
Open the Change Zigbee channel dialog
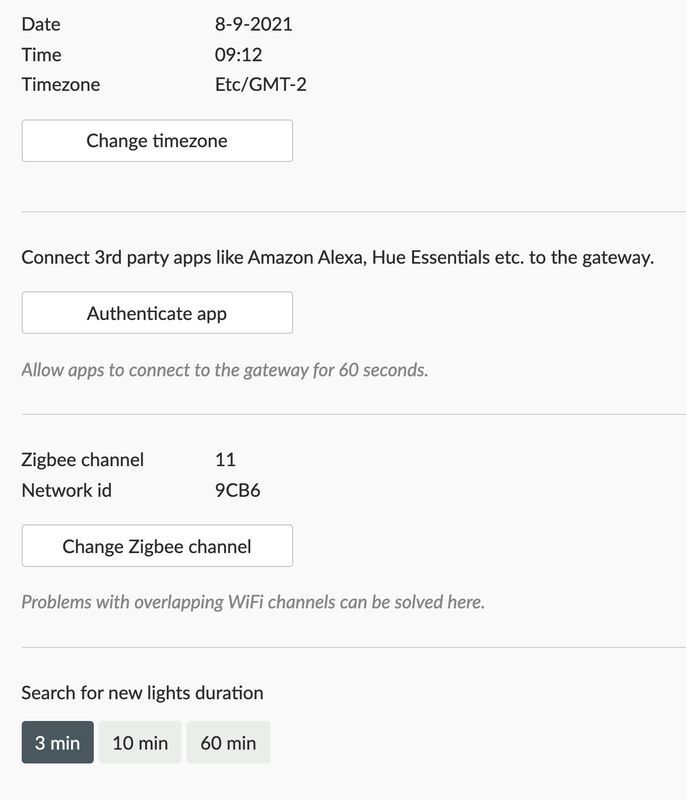157,546
